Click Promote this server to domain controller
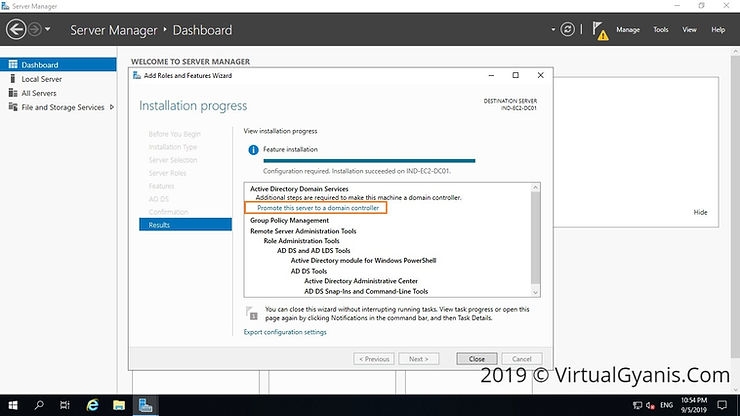The image size is (740, 416). coord(317,208)
